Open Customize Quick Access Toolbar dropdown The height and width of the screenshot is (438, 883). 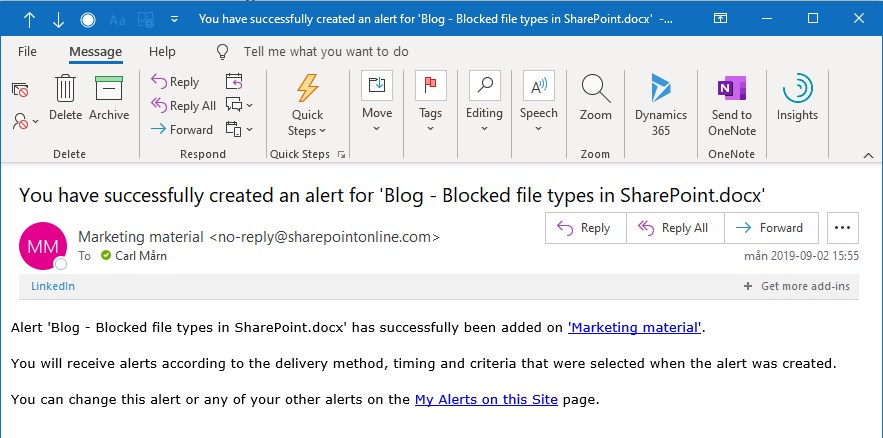click(175, 19)
